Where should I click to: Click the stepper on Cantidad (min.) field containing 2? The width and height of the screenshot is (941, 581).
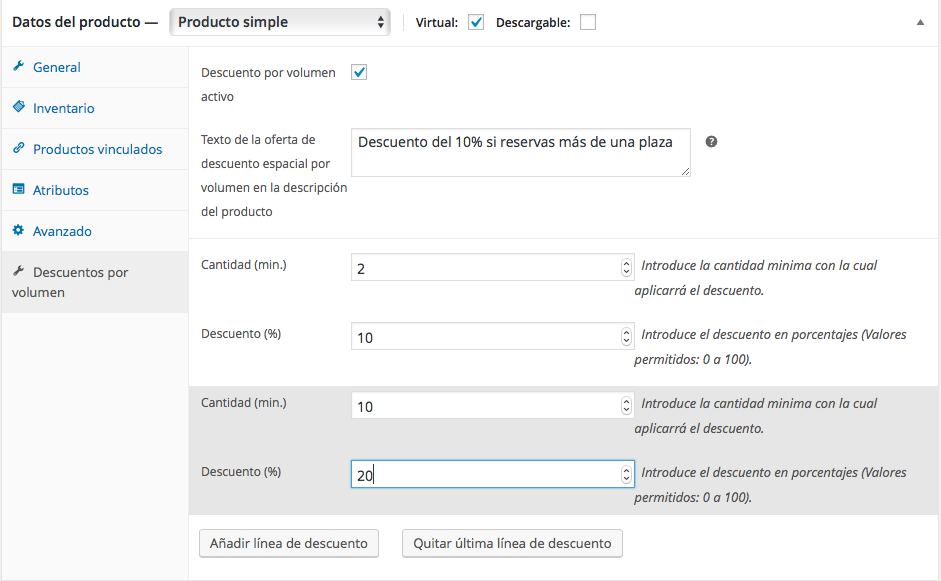tap(626, 267)
